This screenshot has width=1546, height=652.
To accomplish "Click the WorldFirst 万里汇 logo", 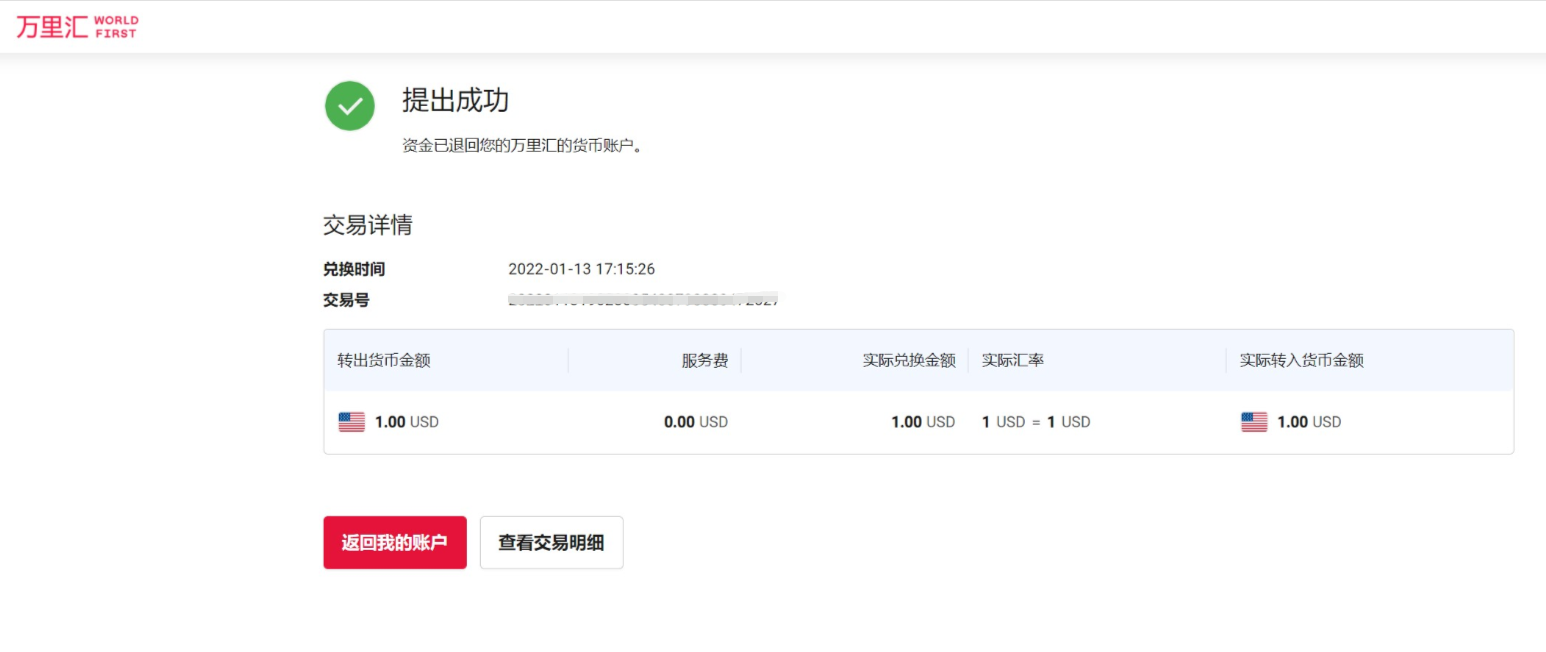I will (77, 27).
